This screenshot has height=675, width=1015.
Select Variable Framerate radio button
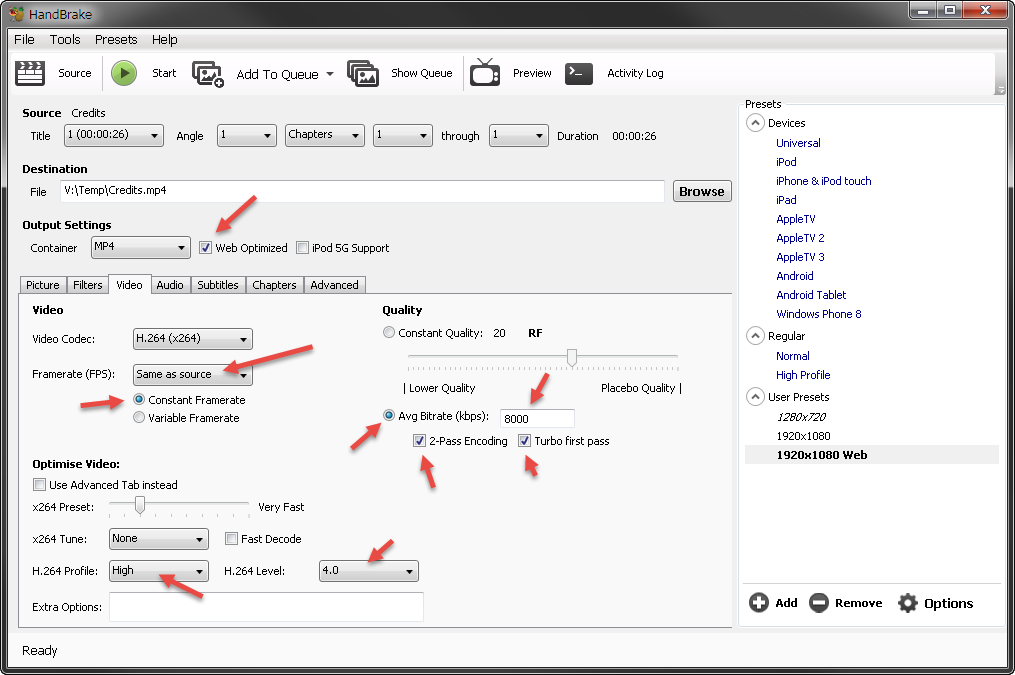tap(139, 417)
